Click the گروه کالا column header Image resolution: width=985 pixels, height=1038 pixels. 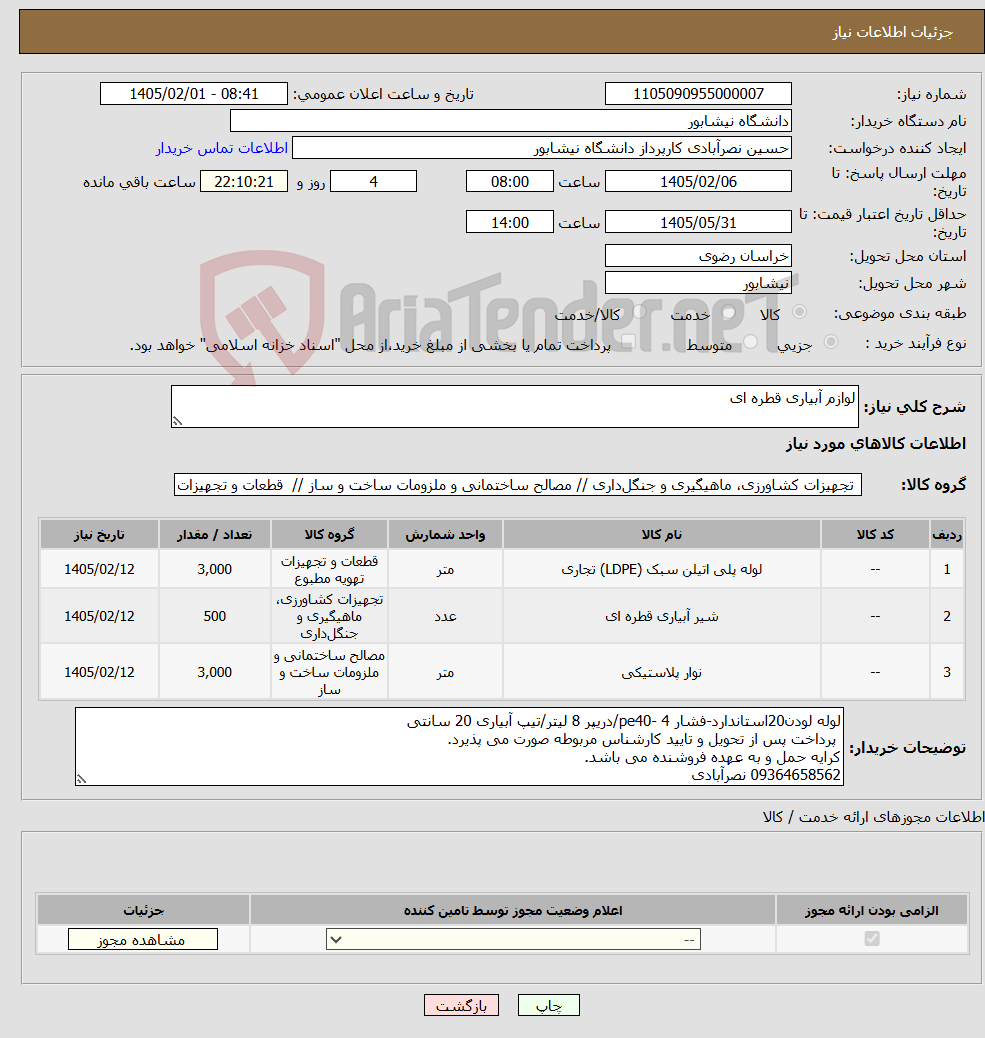pos(329,534)
